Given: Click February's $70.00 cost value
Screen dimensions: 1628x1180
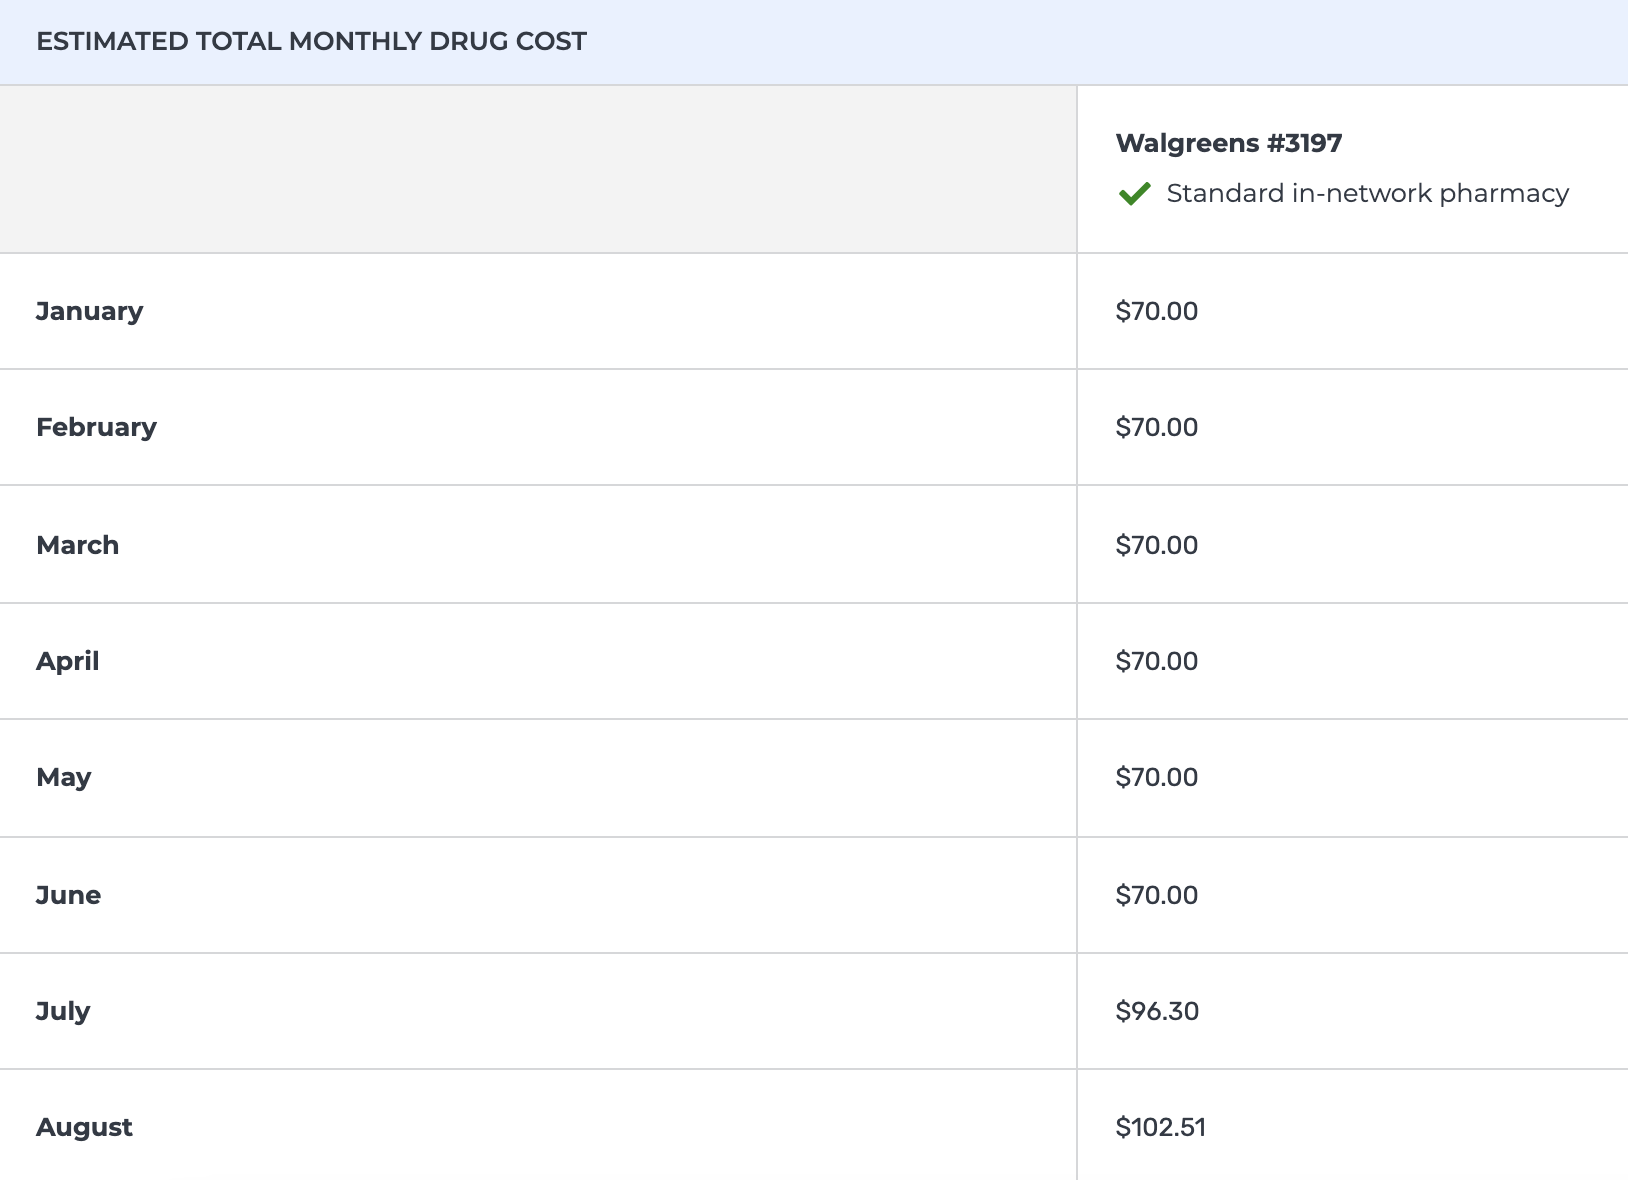Looking at the screenshot, I should pyautogui.click(x=1156, y=427).
